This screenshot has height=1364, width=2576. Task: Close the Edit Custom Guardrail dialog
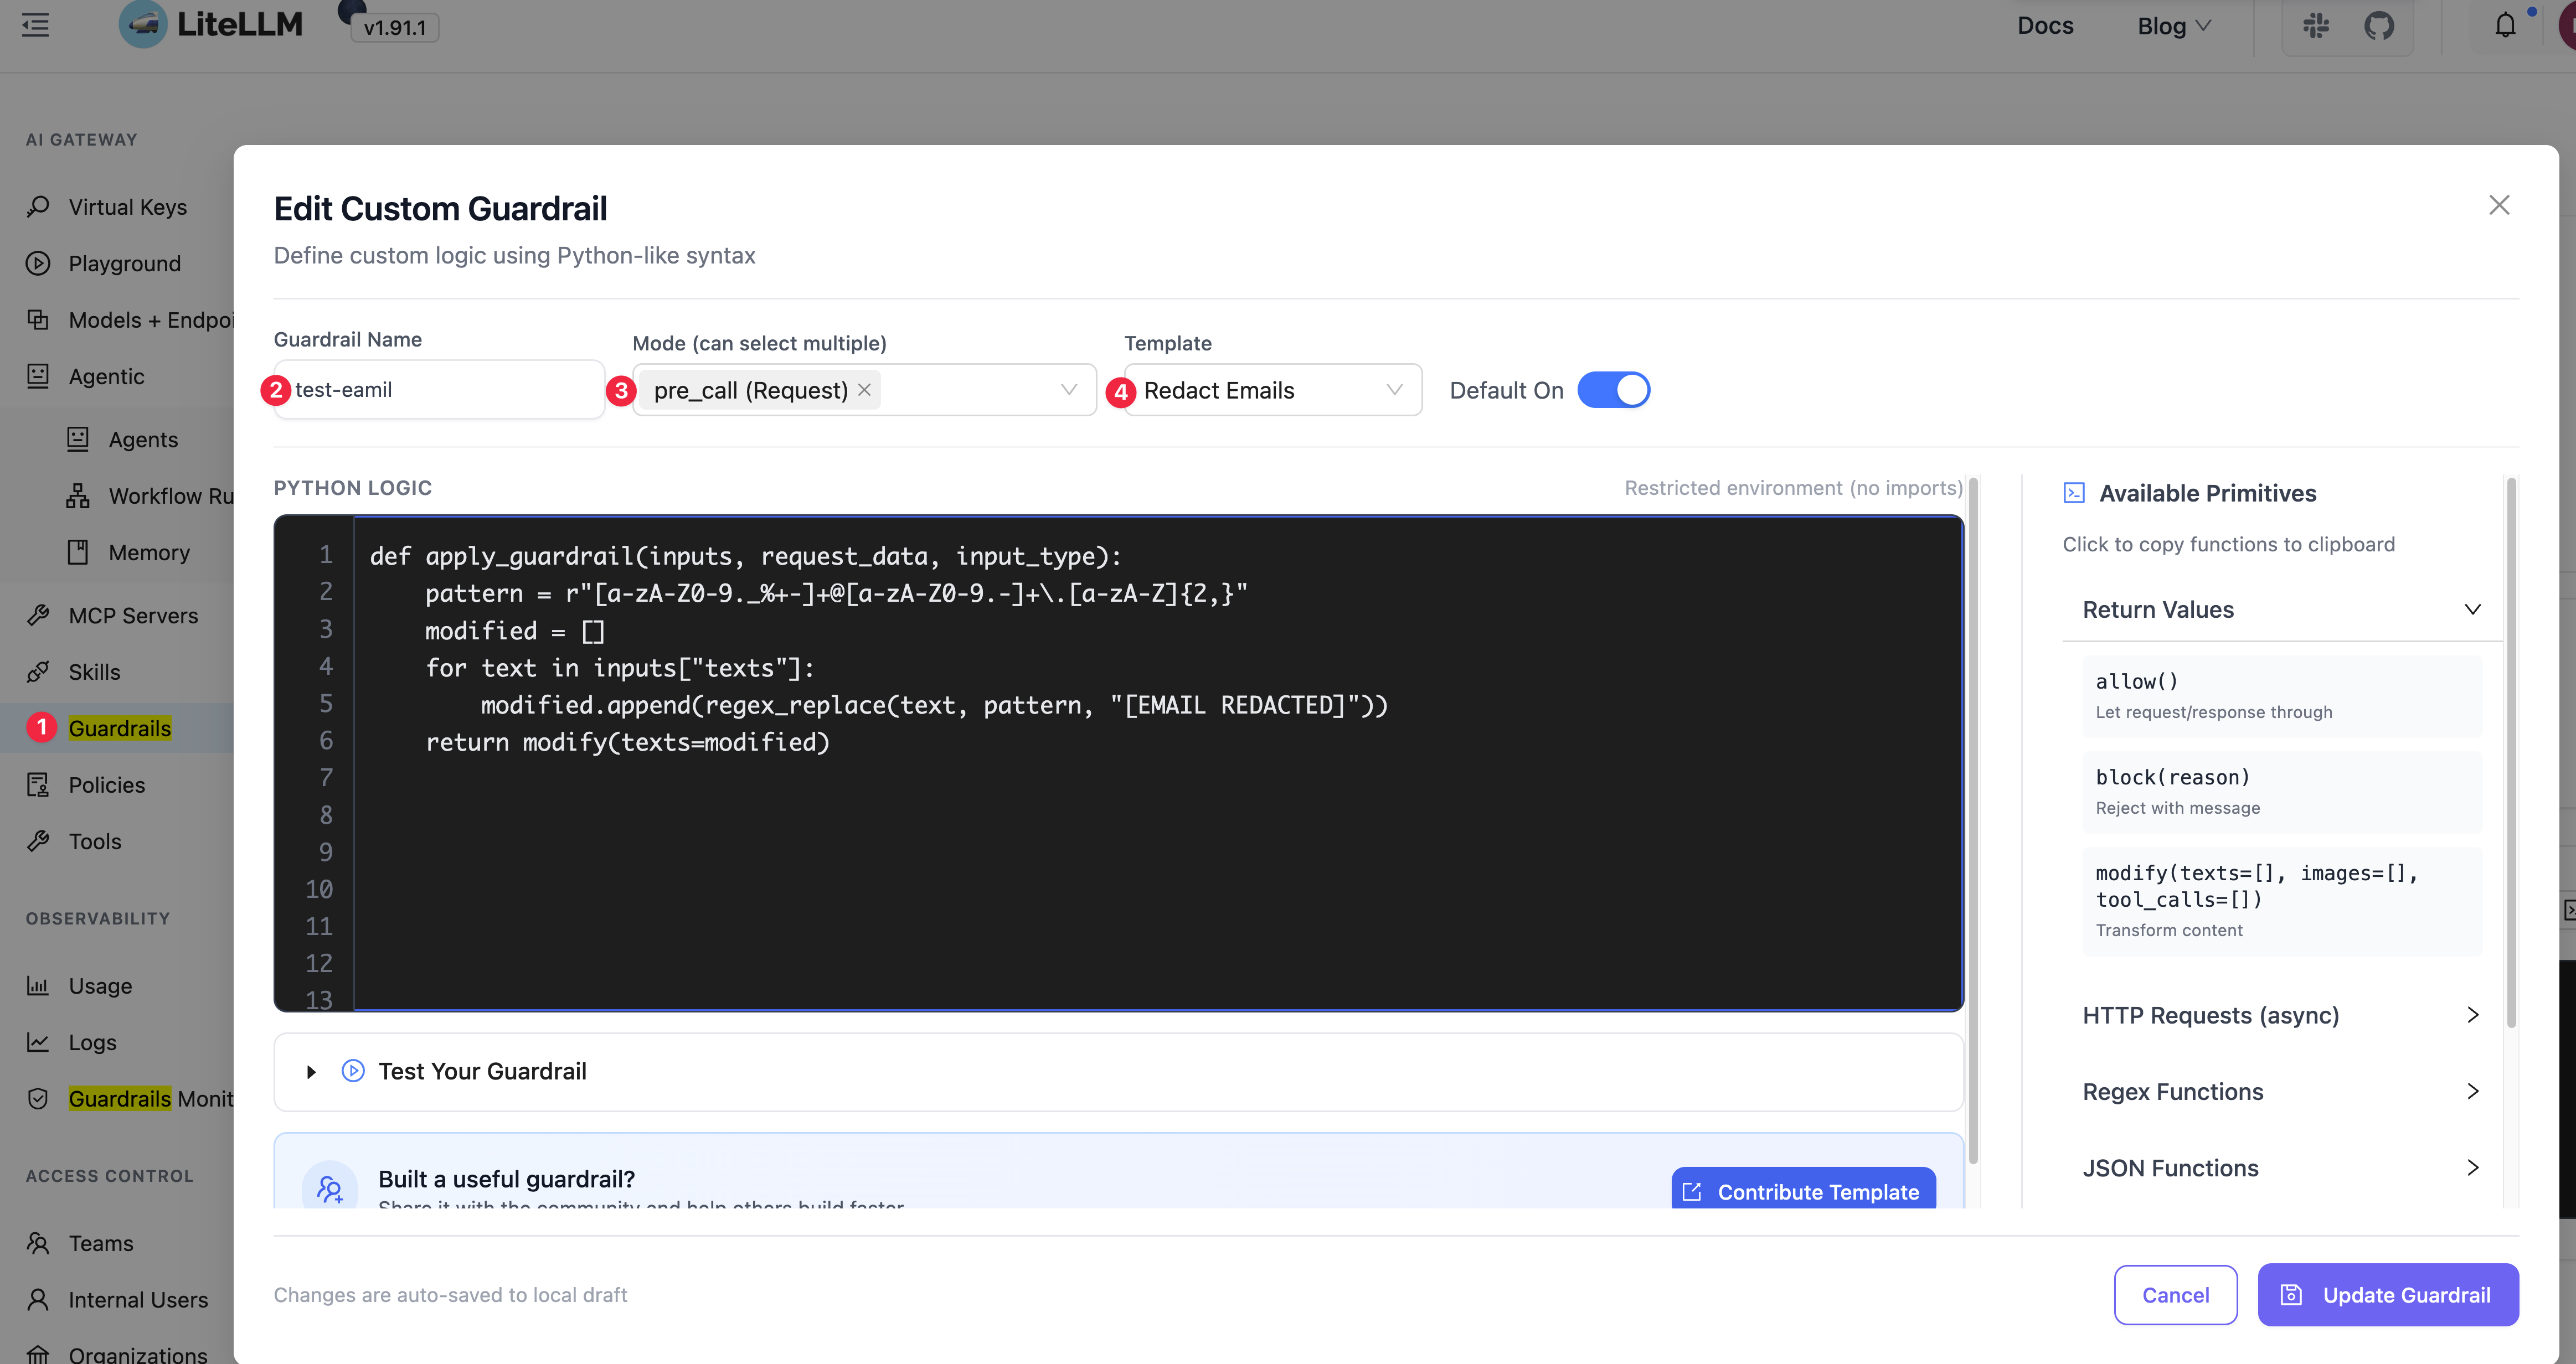pyautogui.click(x=2499, y=205)
